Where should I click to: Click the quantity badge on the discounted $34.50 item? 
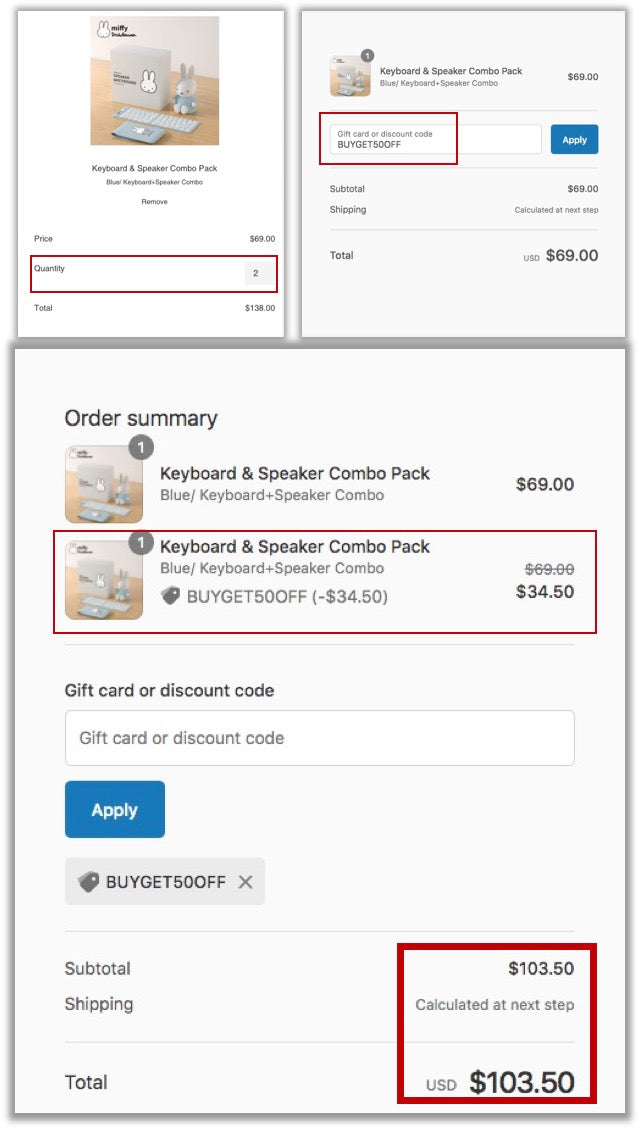(x=141, y=543)
